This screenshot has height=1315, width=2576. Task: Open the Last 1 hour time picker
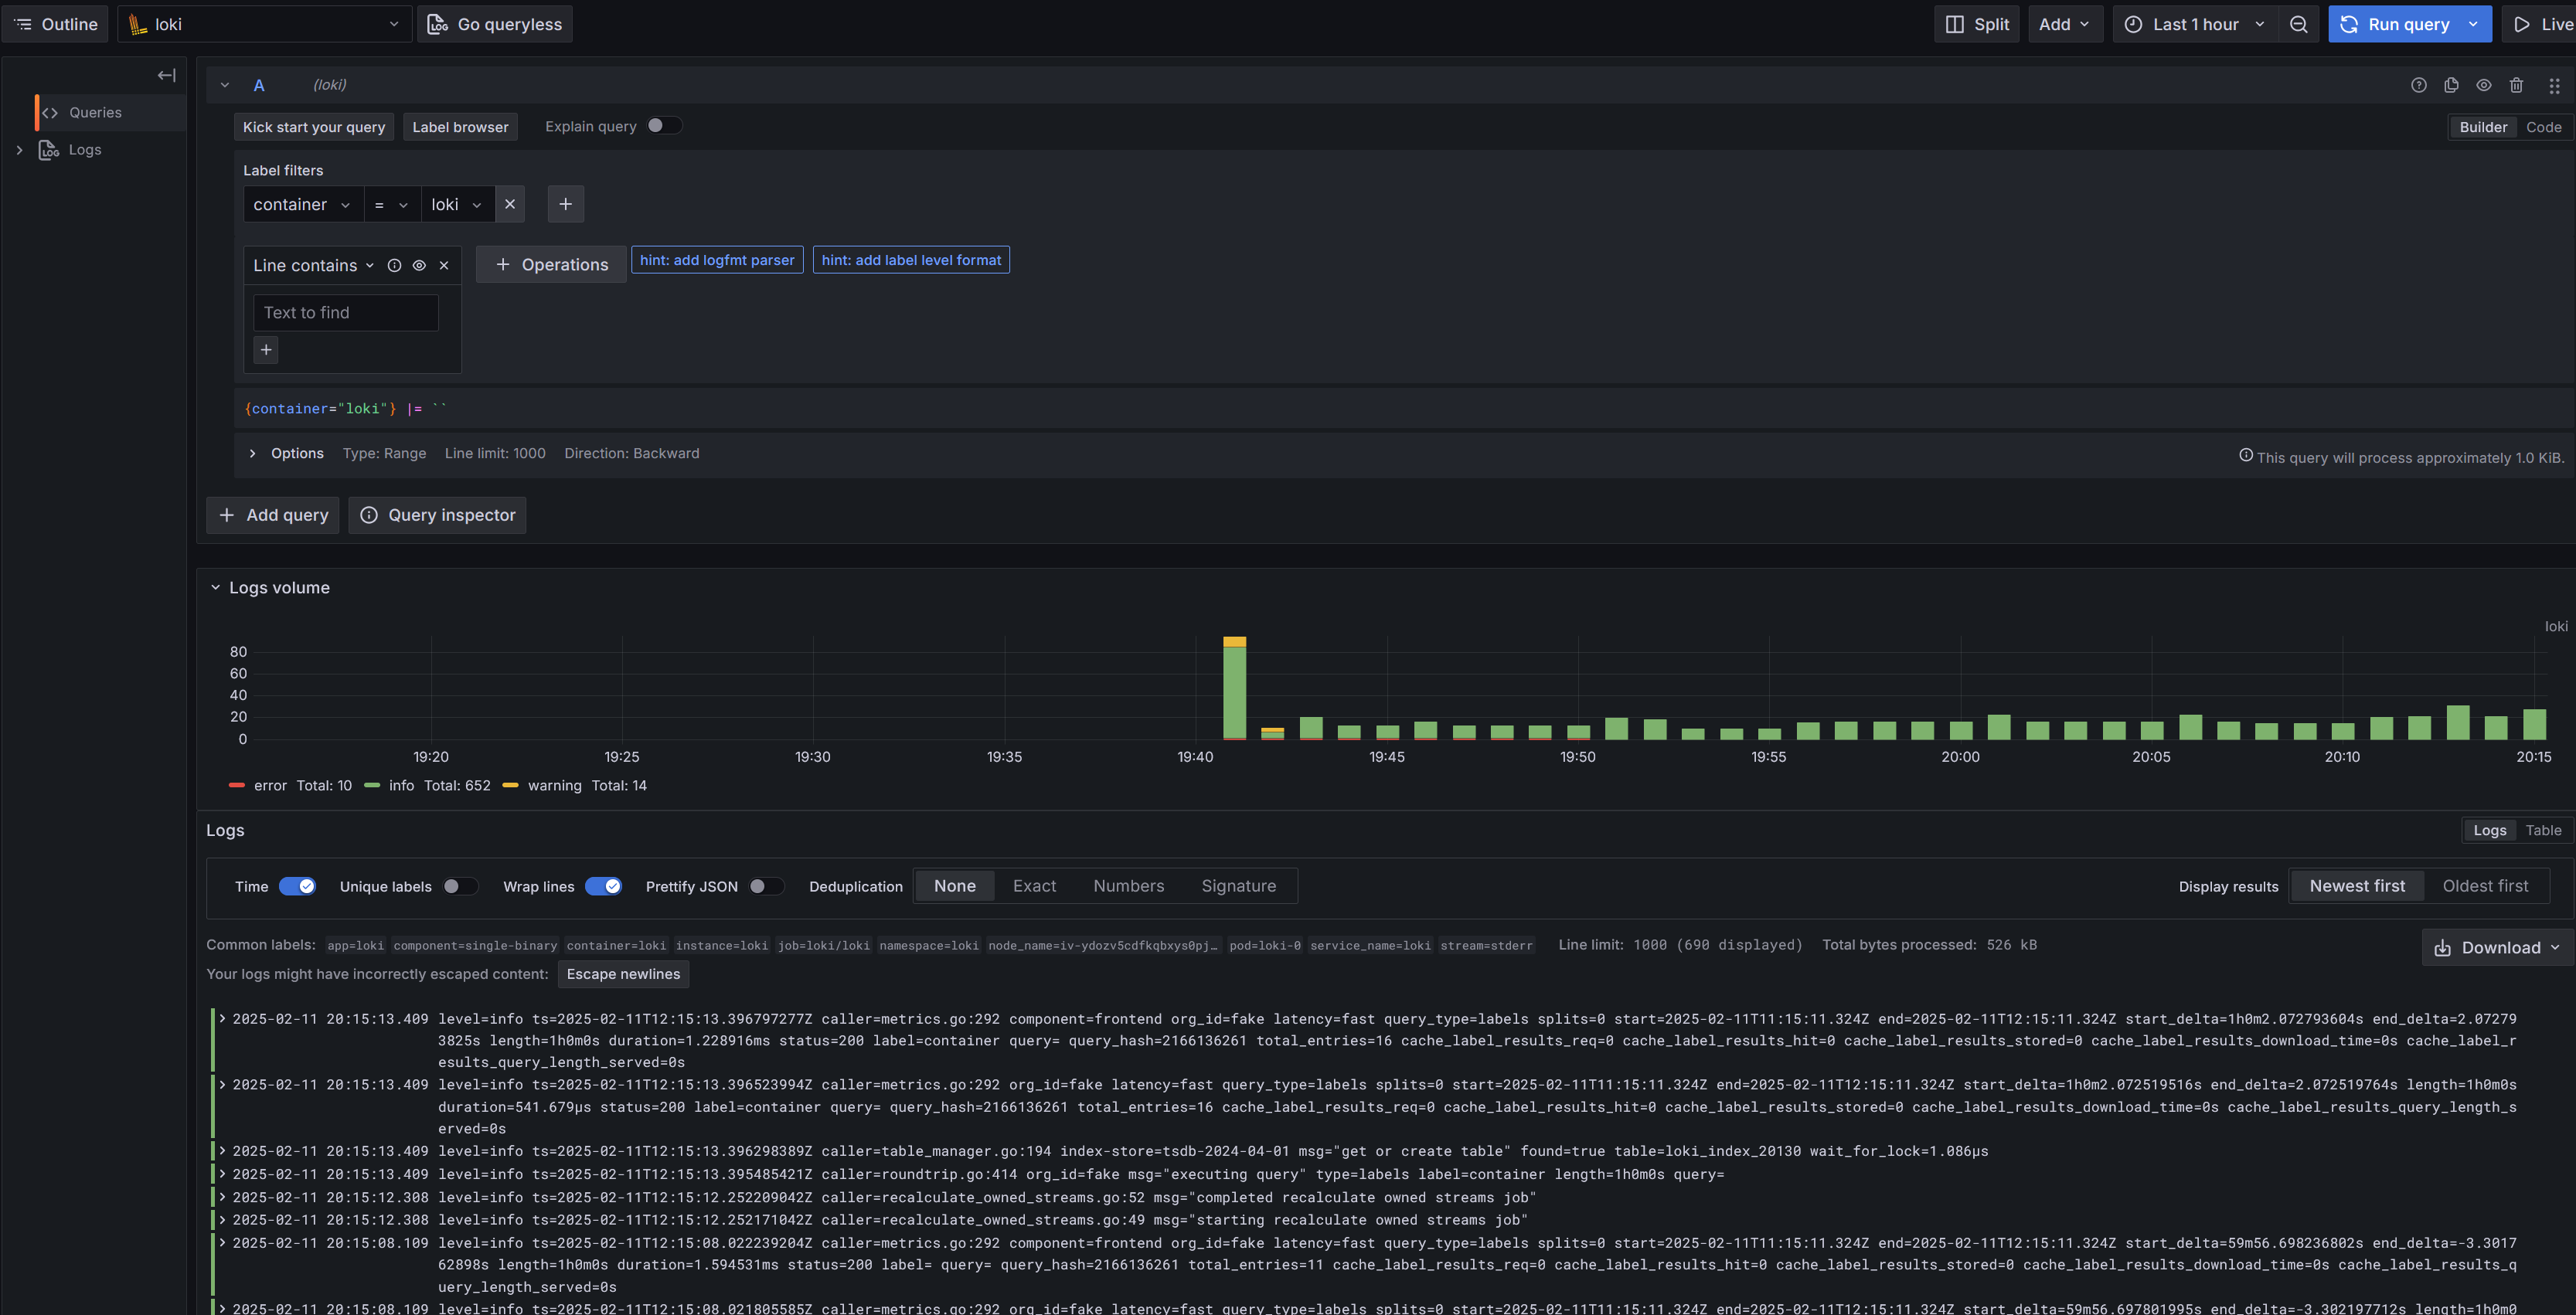point(2194,24)
